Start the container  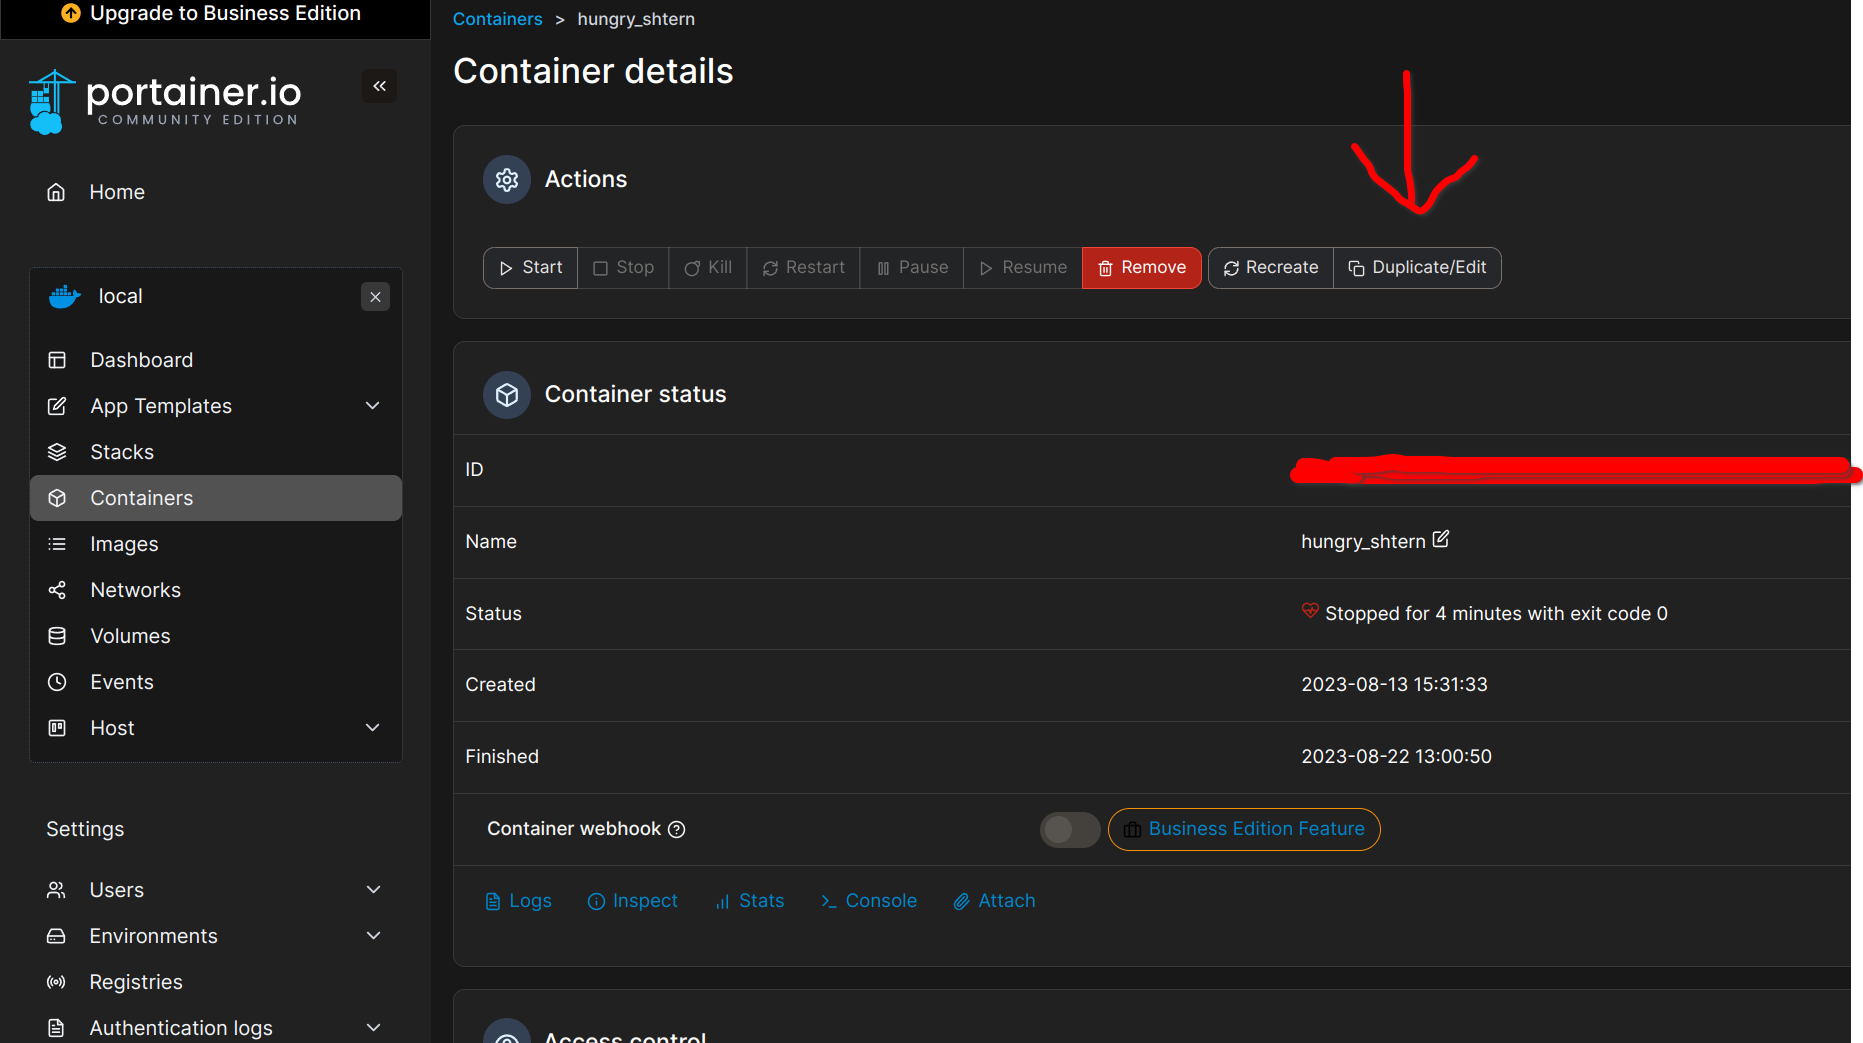pos(530,268)
